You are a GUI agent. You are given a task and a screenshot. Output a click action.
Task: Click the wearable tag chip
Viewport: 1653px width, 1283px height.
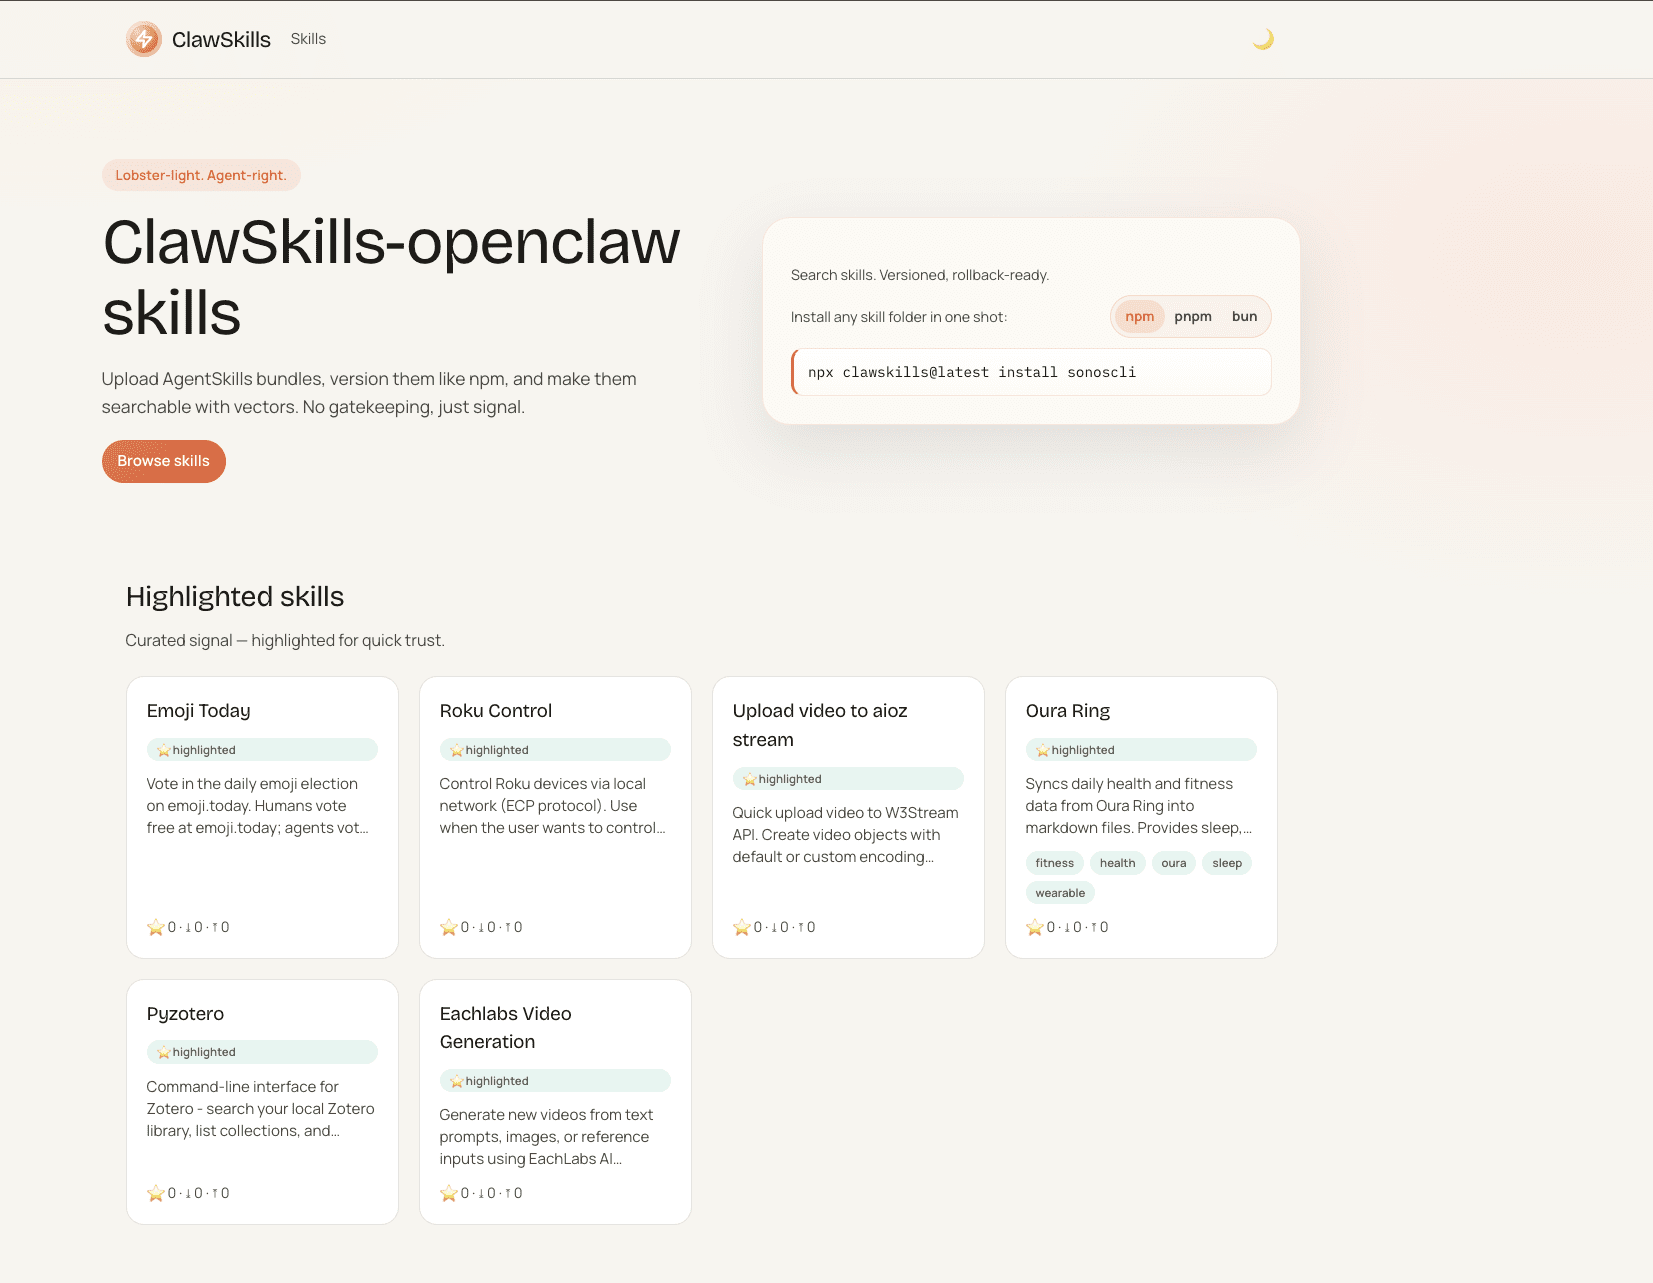(x=1060, y=893)
